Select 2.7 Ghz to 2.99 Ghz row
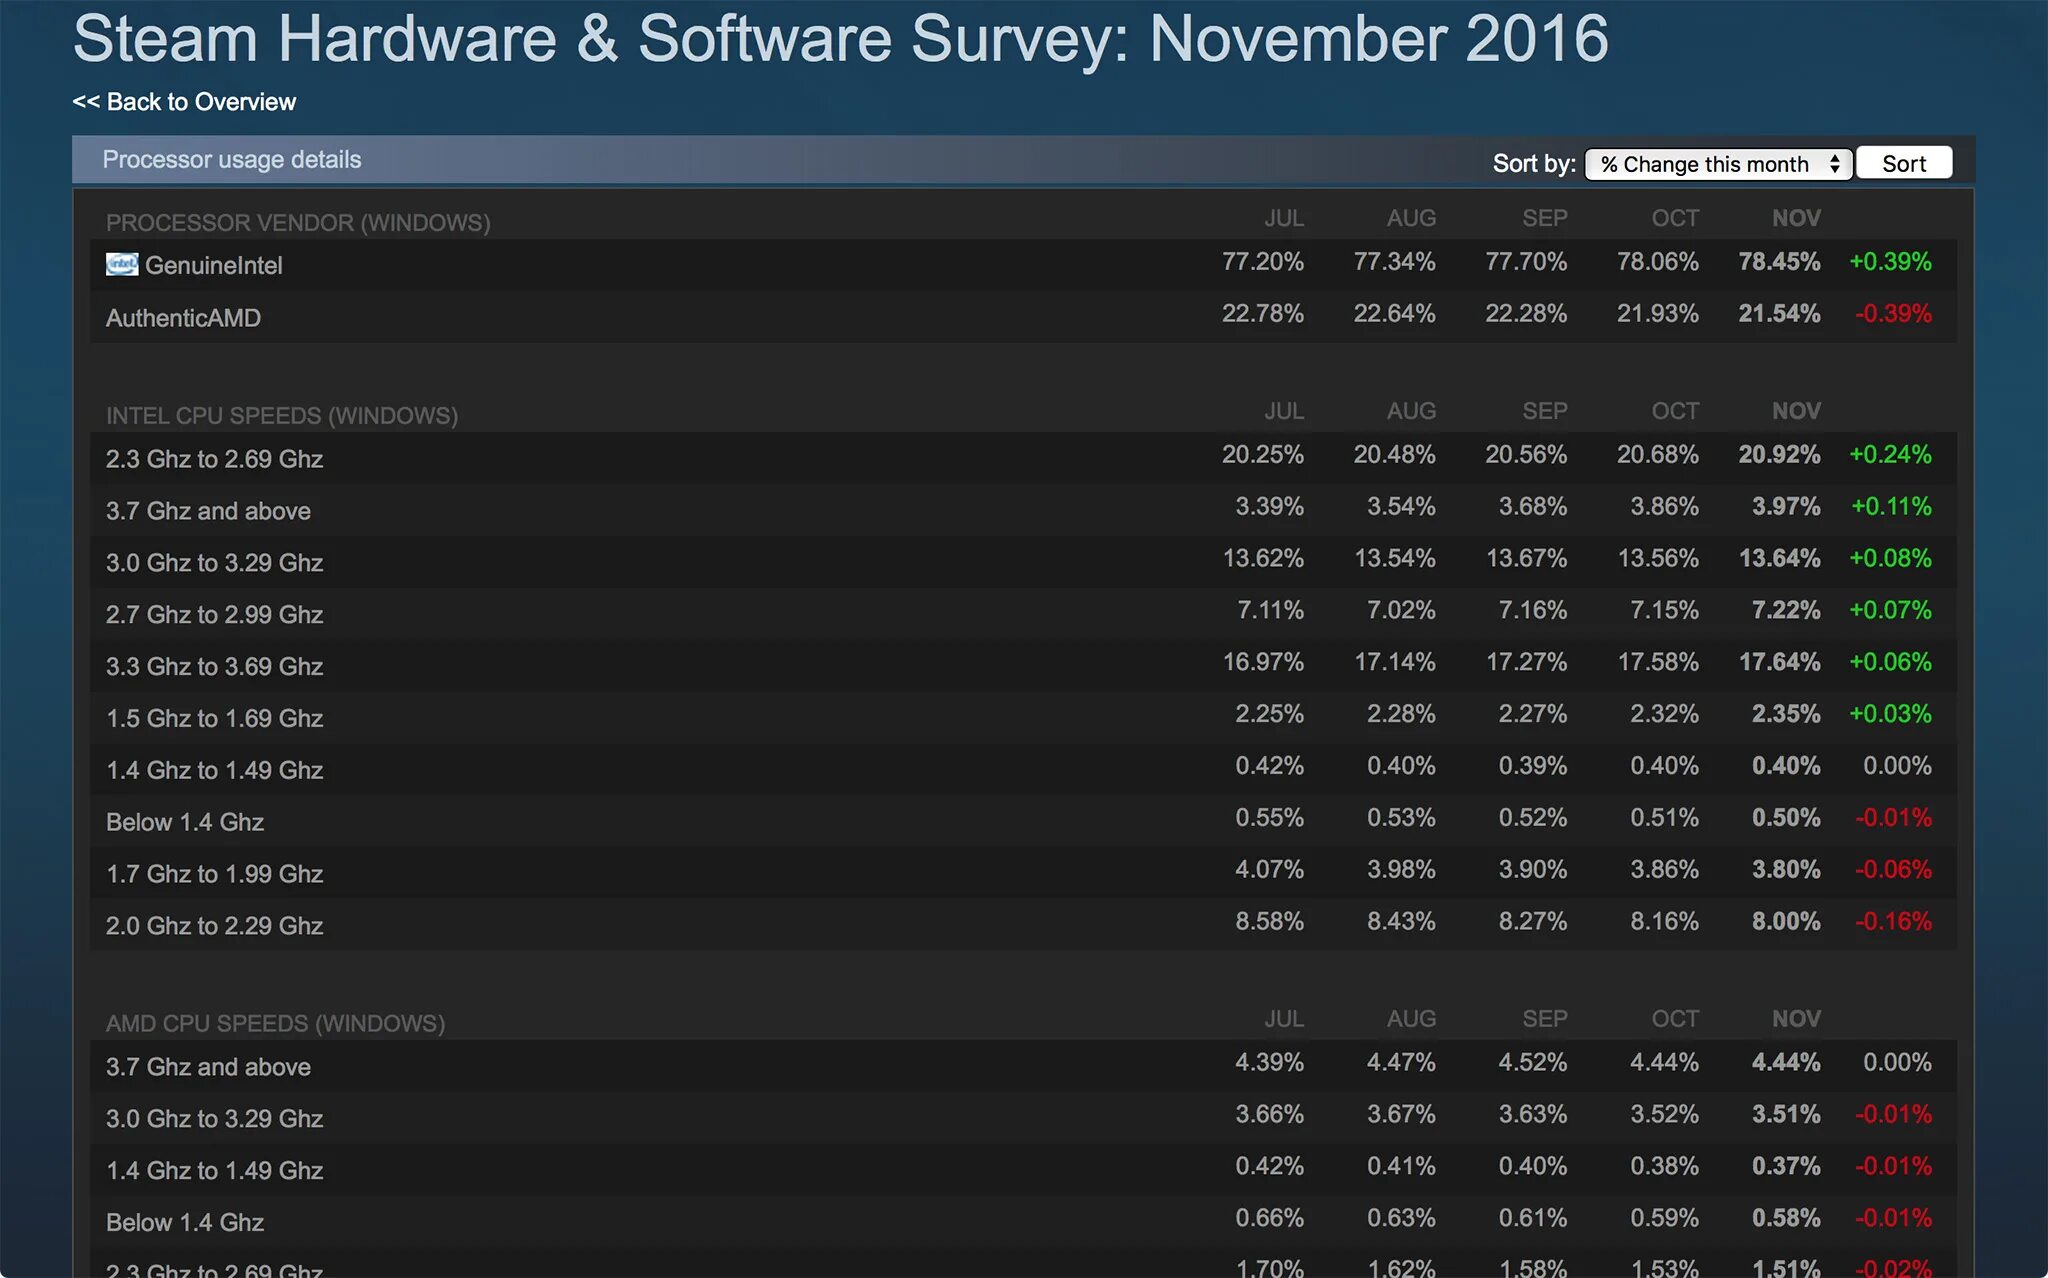Screen dimensions: 2048x1278 click(1023, 614)
